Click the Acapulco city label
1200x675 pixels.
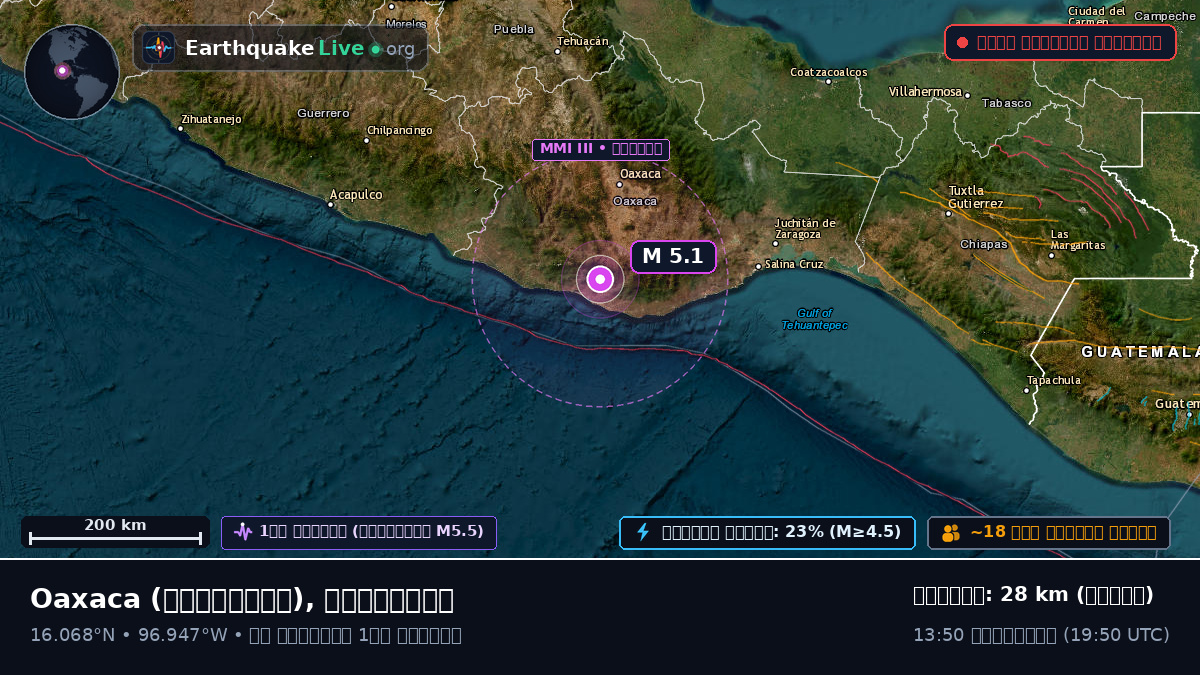pyautogui.click(x=356, y=195)
